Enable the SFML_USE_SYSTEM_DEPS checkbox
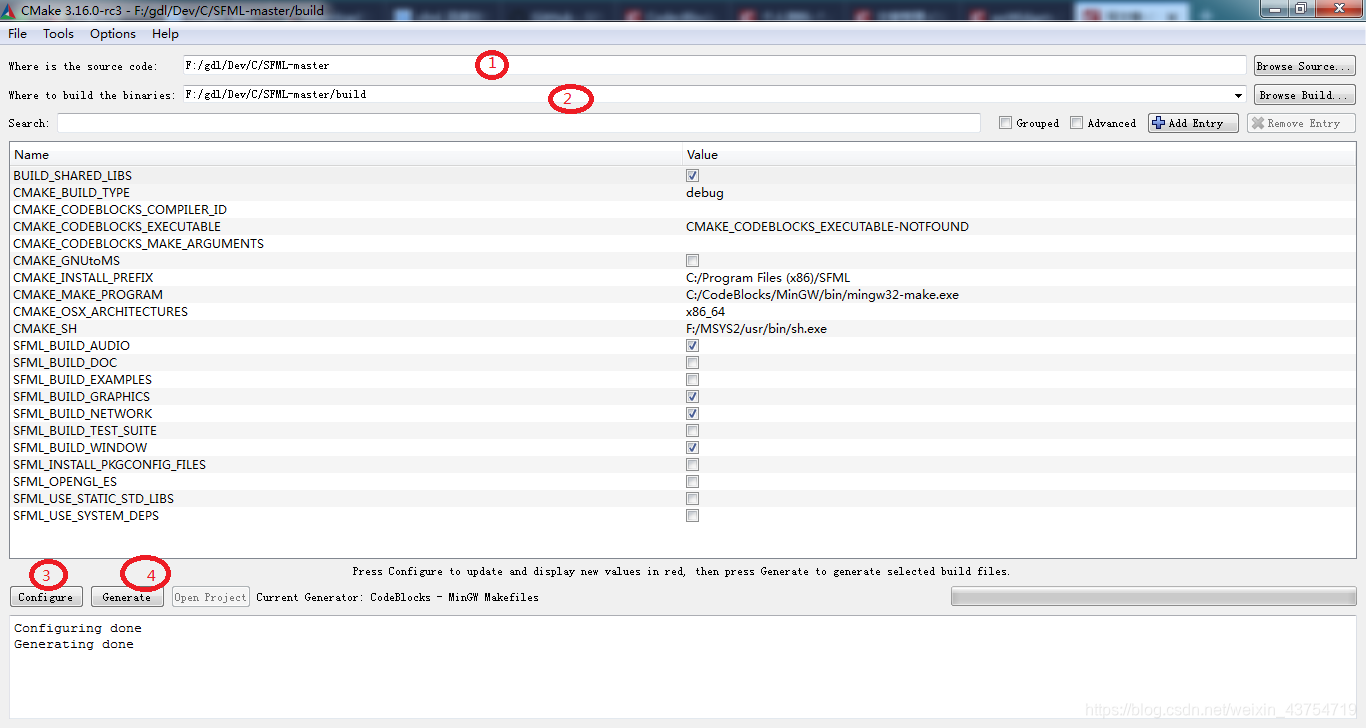Image resolution: width=1366 pixels, height=728 pixels. click(692, 516)
